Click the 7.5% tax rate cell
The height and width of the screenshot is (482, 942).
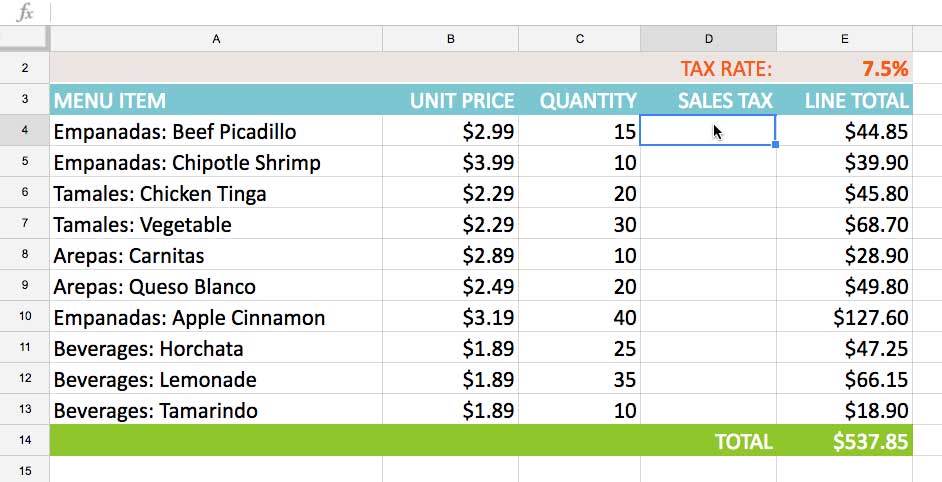click(845, 69)
